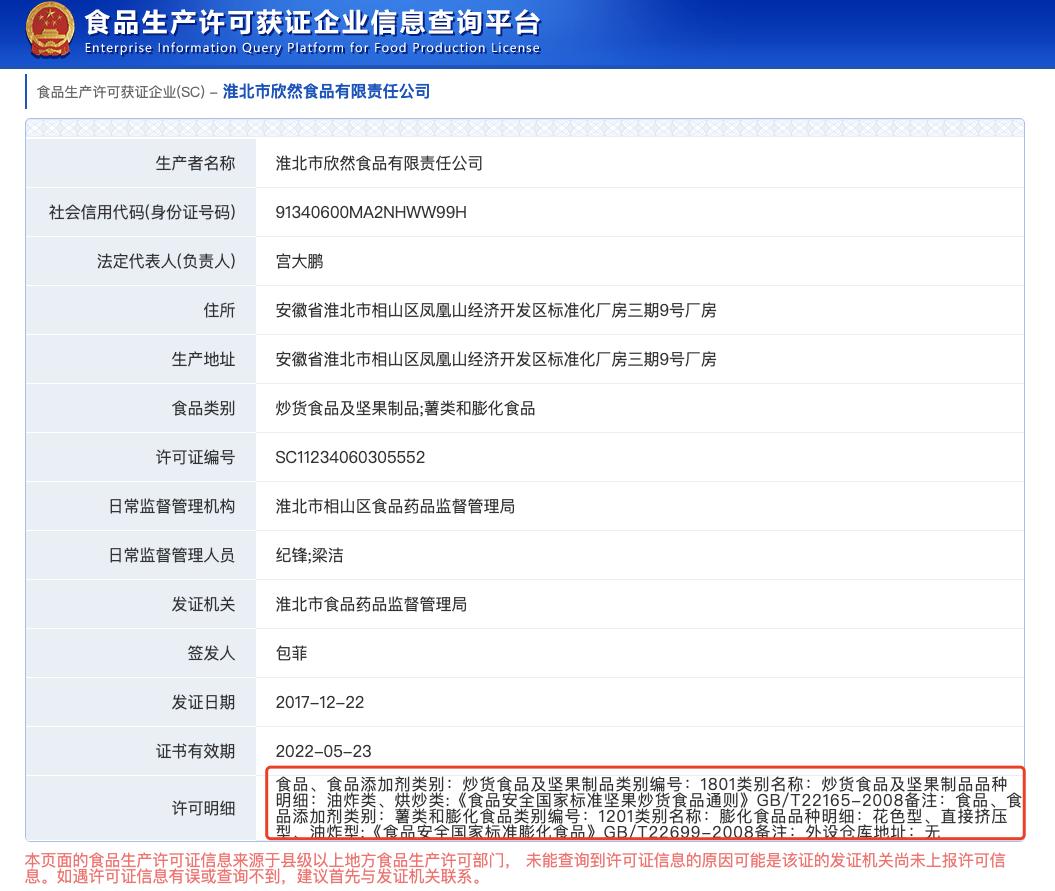1055x891 pixels.
Task: Select the signer name 包菲
Action: (288, 653)
